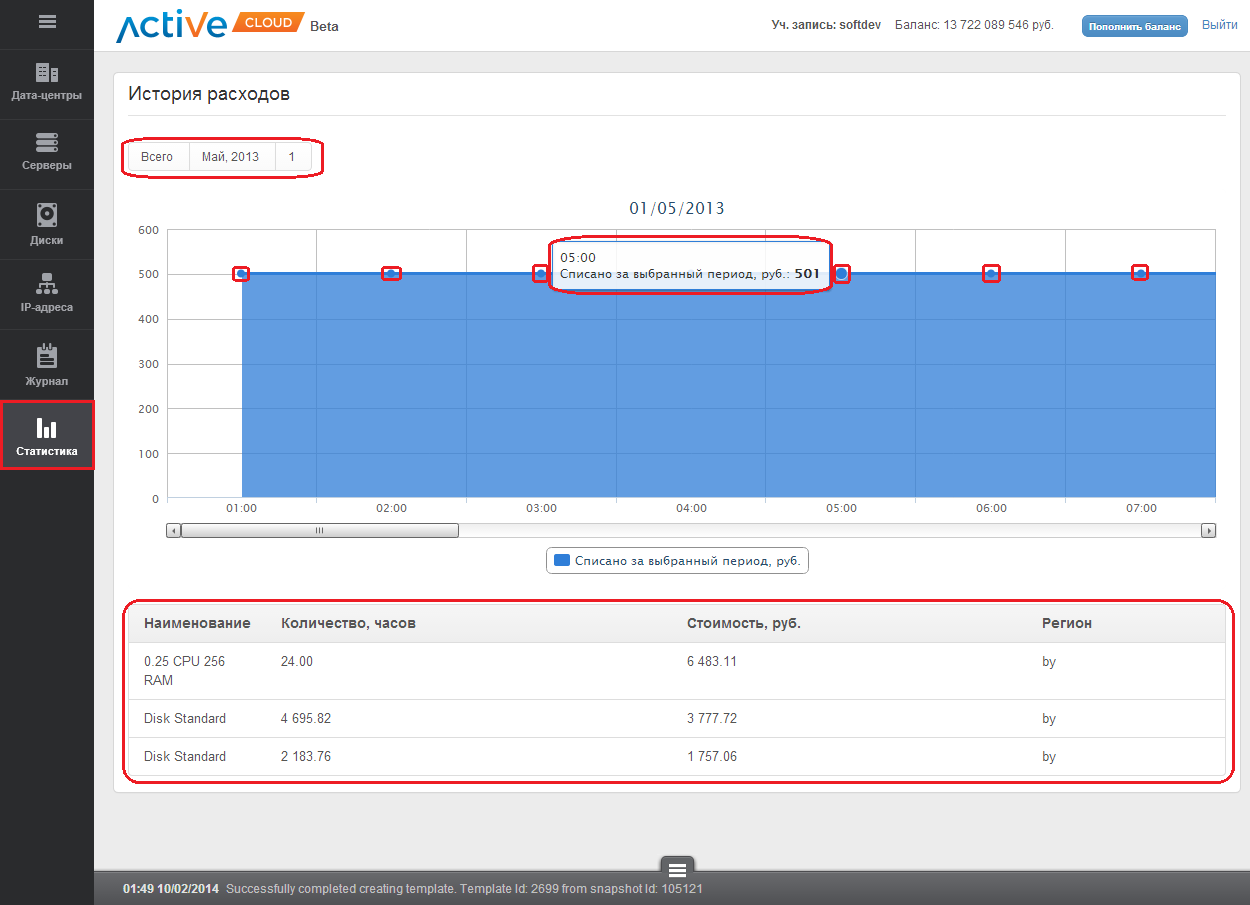
Task: Open the hamburger menu in the sidebar
Action: 47,22
